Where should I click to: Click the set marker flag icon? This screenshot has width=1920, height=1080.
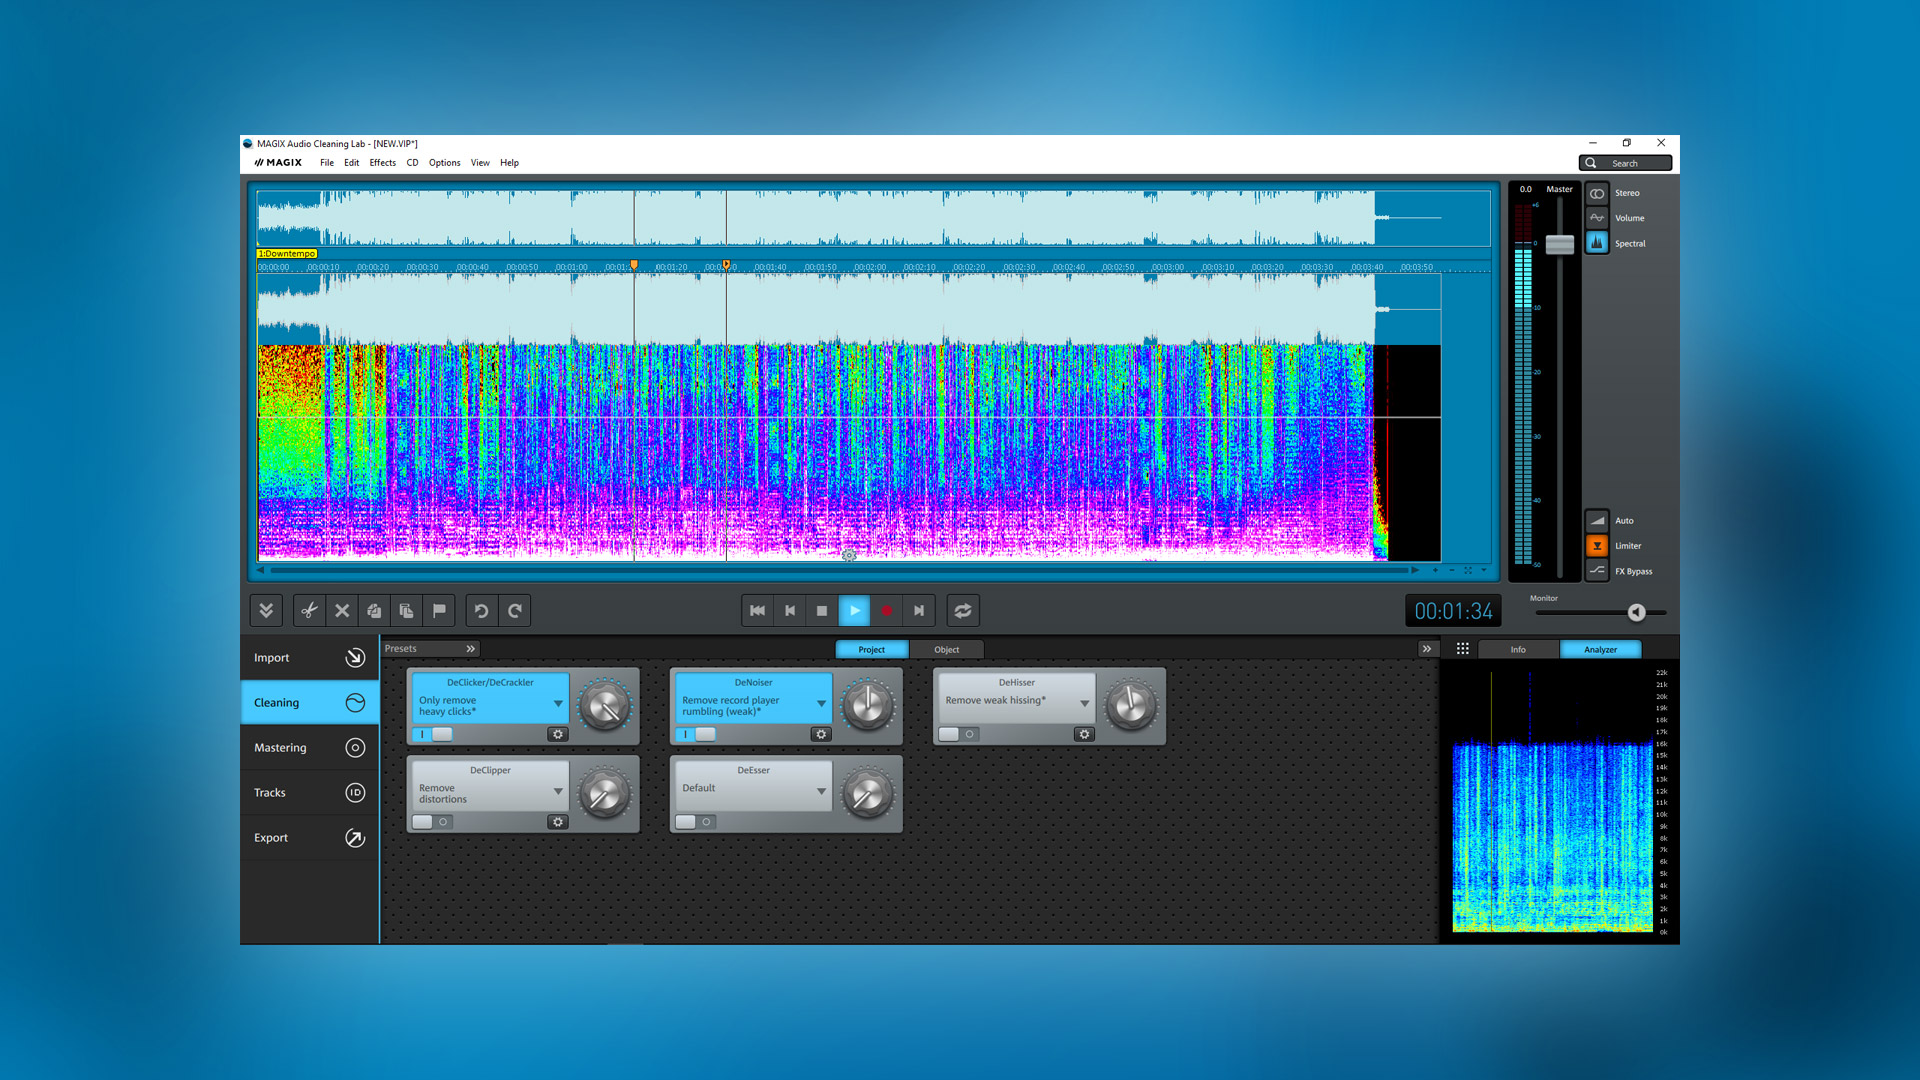tap(439, 610)
